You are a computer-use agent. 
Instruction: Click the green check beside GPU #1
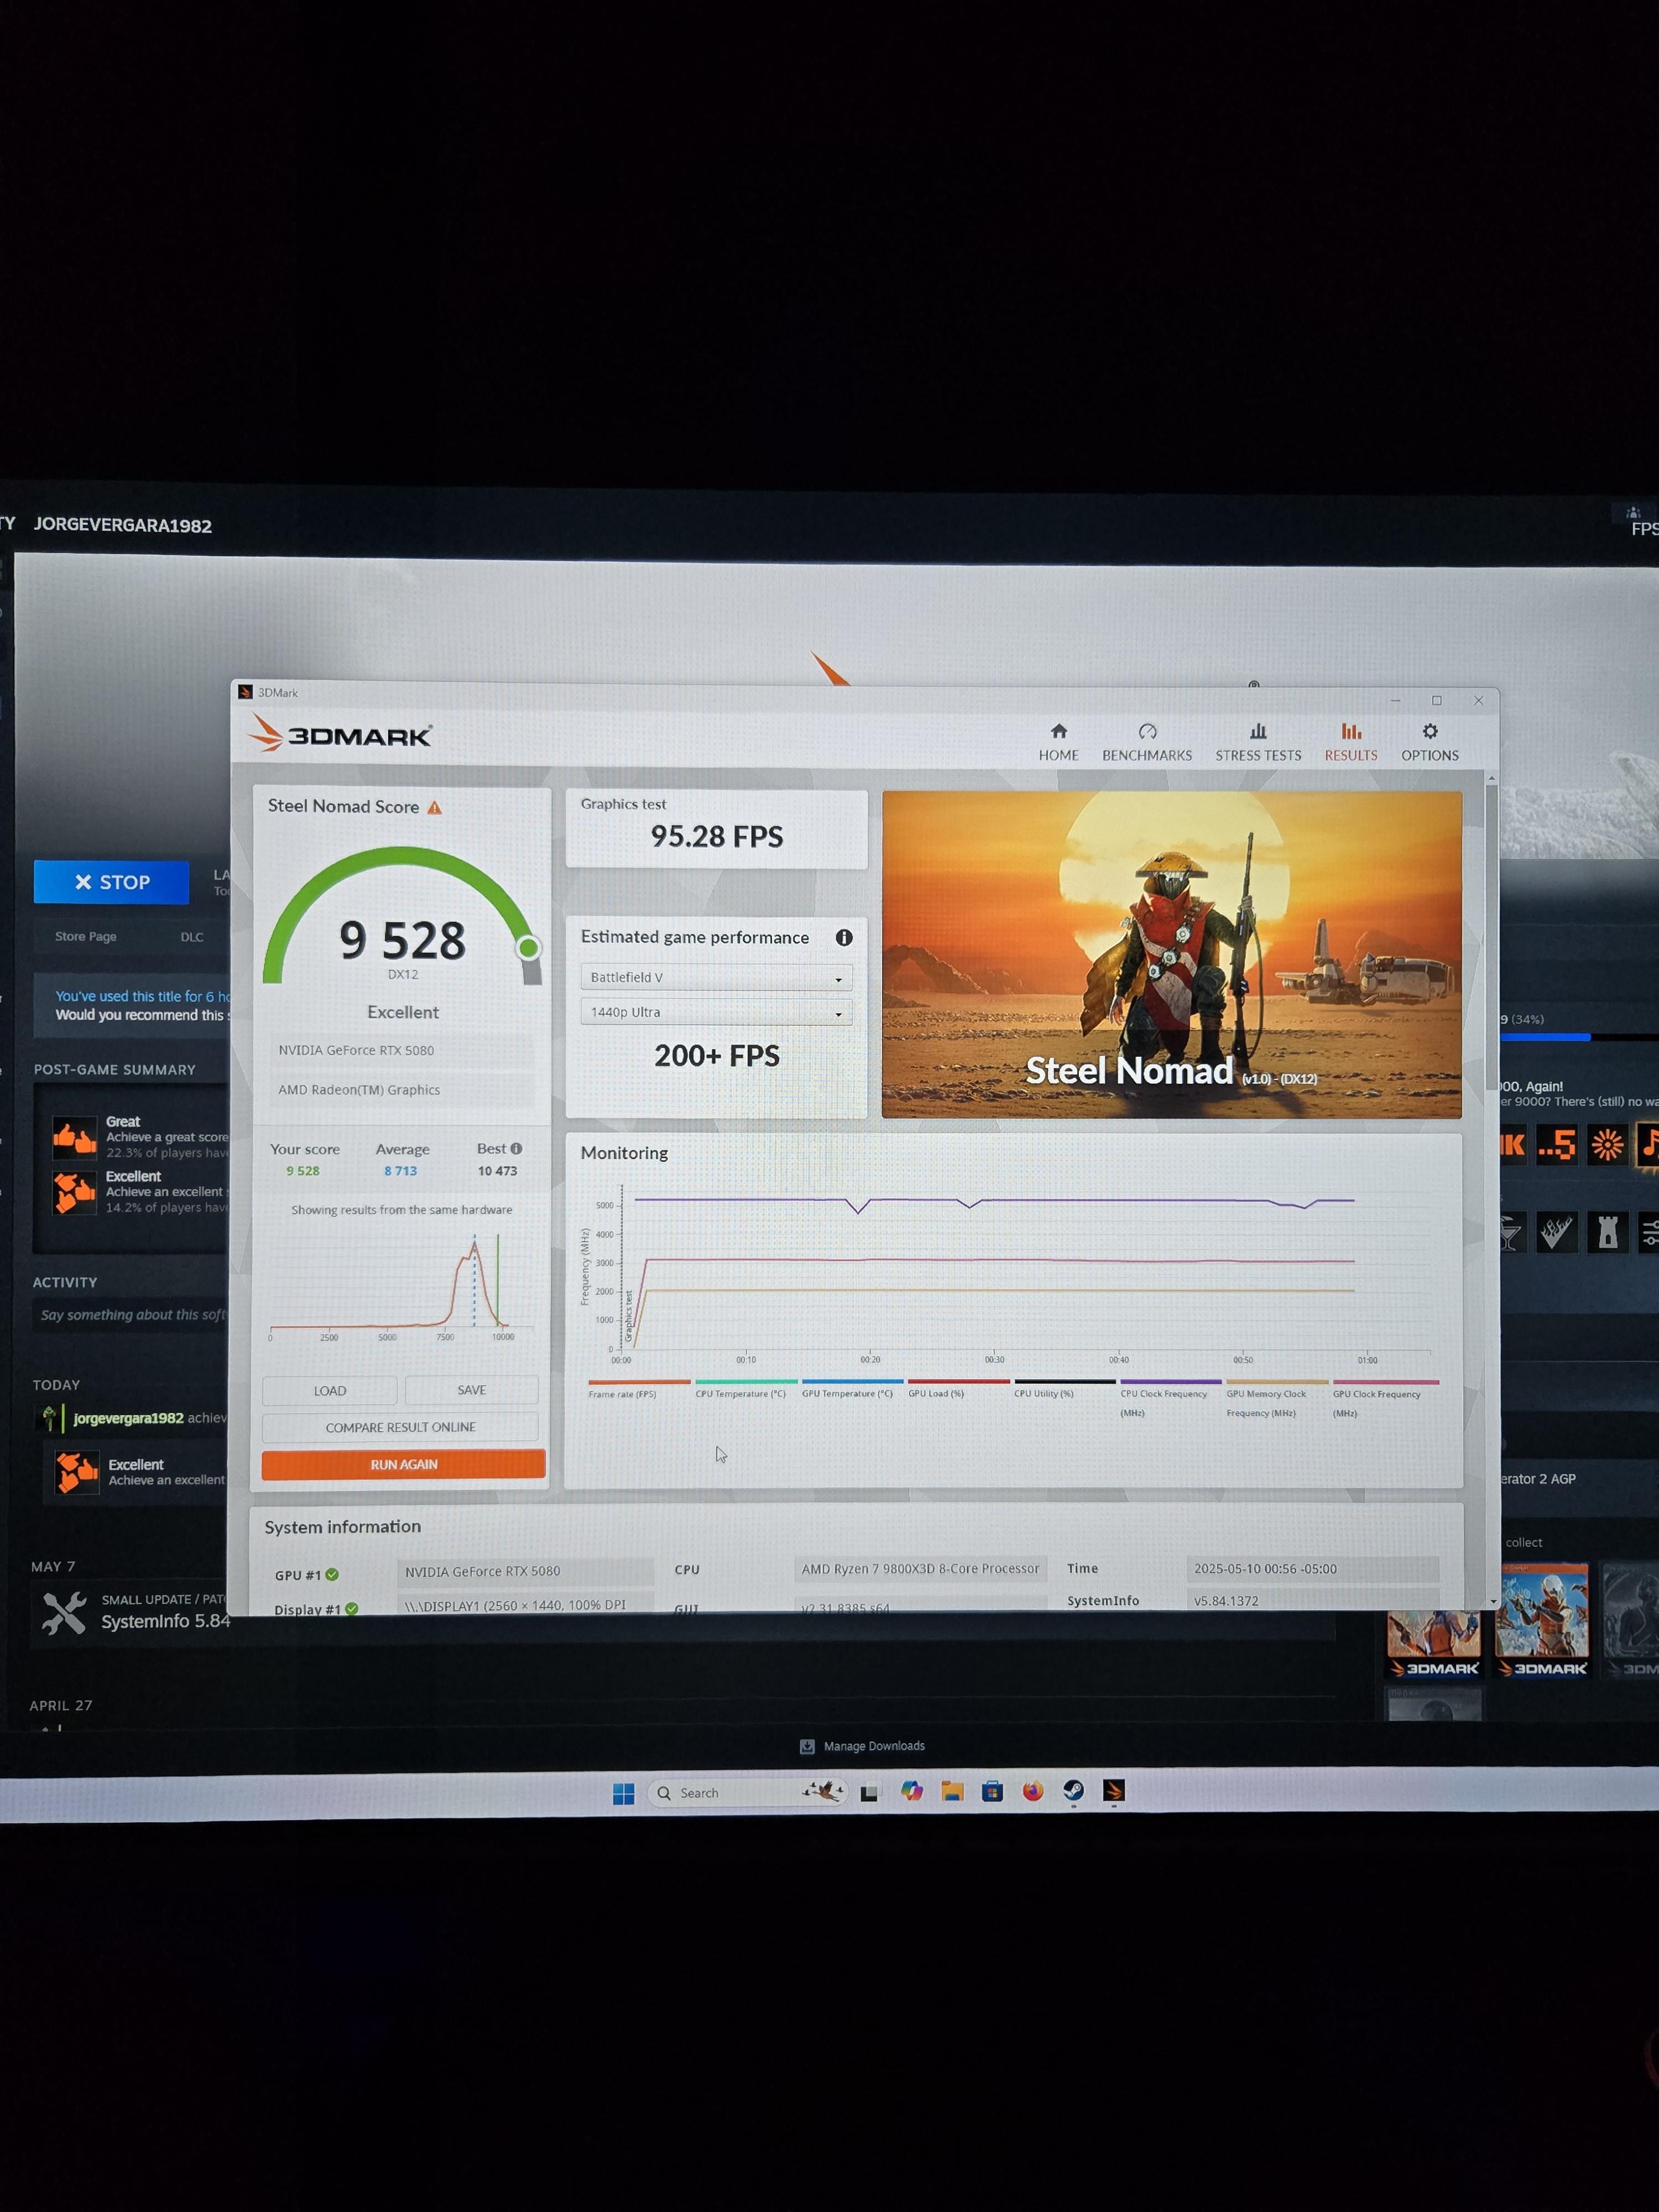coord(332,1574)
